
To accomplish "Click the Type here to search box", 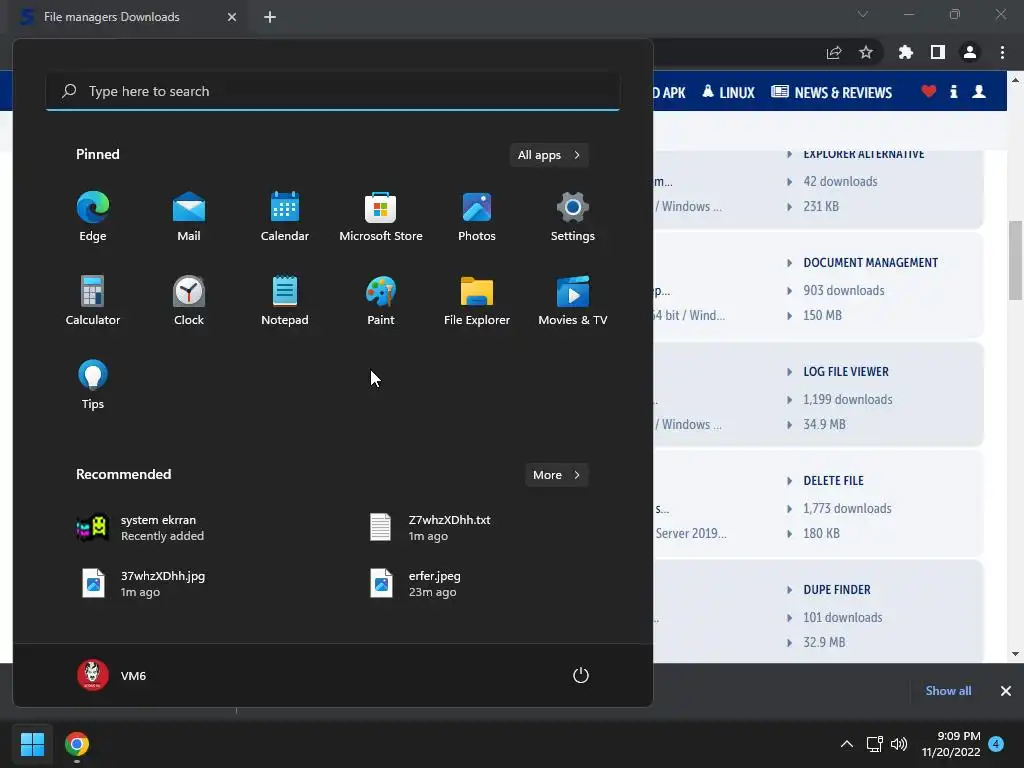I will click(332, 91).
